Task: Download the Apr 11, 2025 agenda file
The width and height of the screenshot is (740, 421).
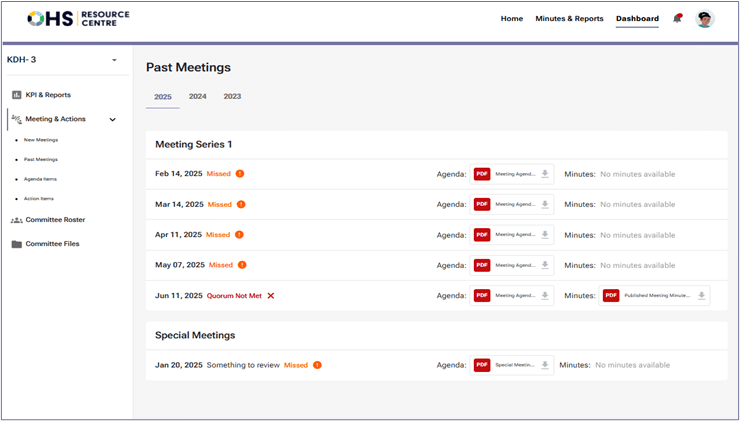Action: click(545, 235)
